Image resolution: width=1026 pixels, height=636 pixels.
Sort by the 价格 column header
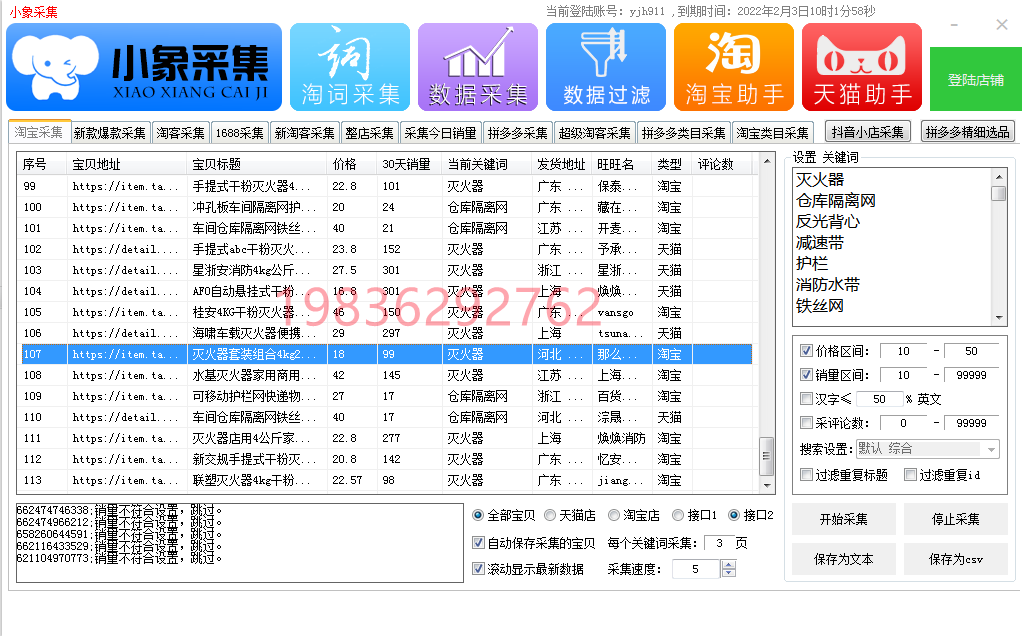click(x=351, y=164)
